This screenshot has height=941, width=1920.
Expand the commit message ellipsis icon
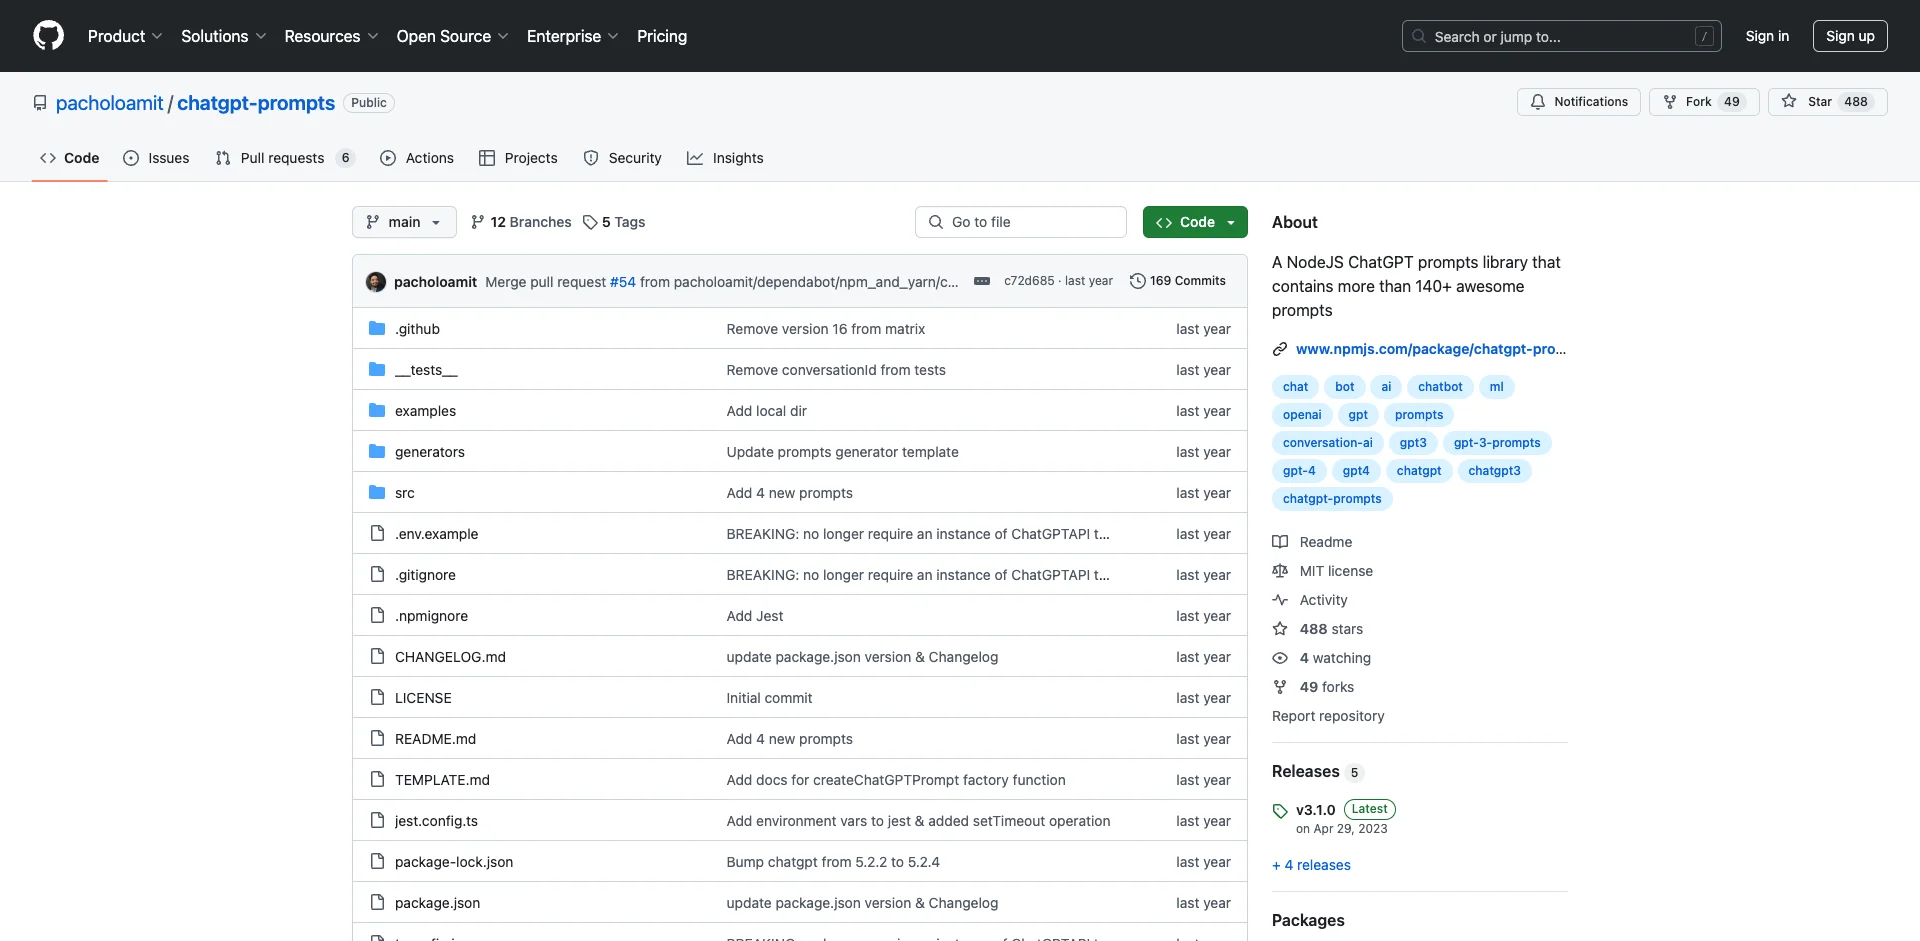[982, 281]
